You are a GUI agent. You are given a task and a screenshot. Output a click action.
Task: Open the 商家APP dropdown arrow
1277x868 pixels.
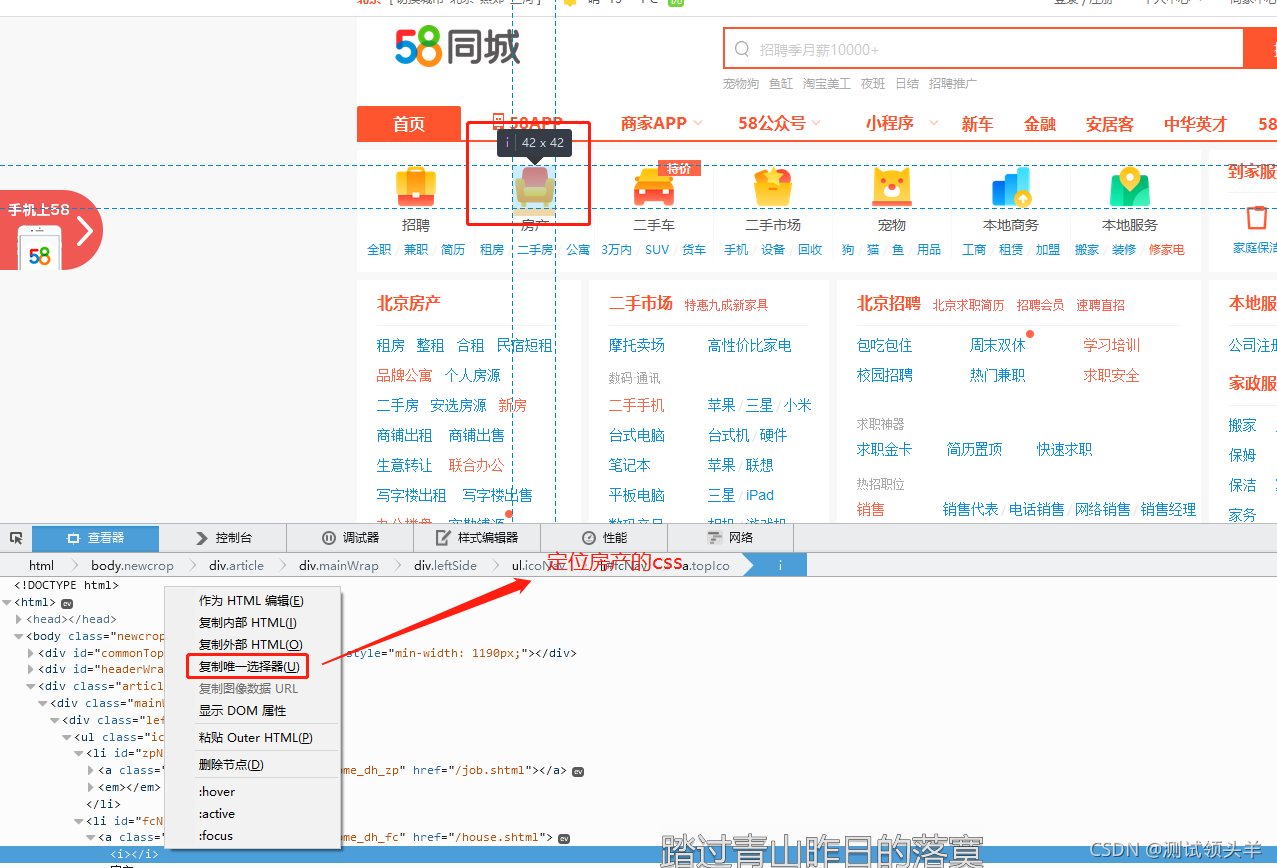pyautogui.click(x=698, y=123)
